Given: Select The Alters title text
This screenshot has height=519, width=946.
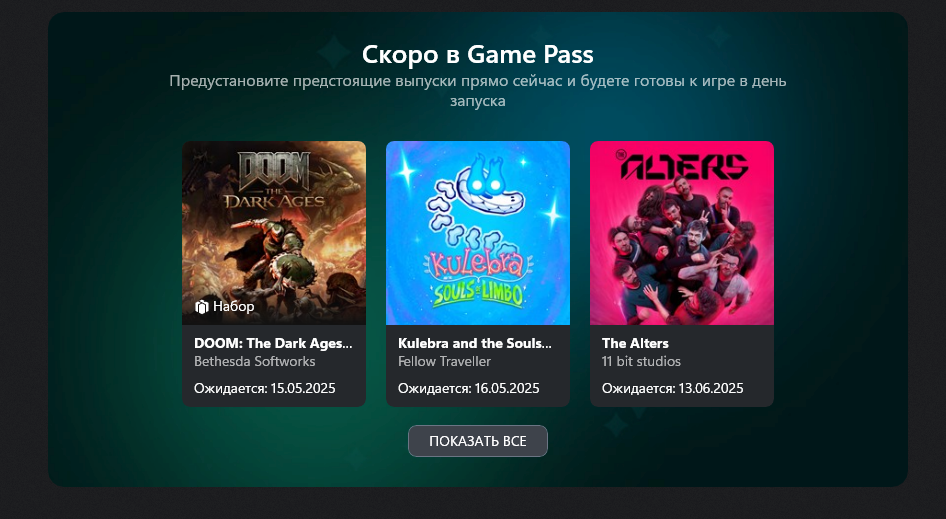Looking at the screenshot, I should [635, 343].
